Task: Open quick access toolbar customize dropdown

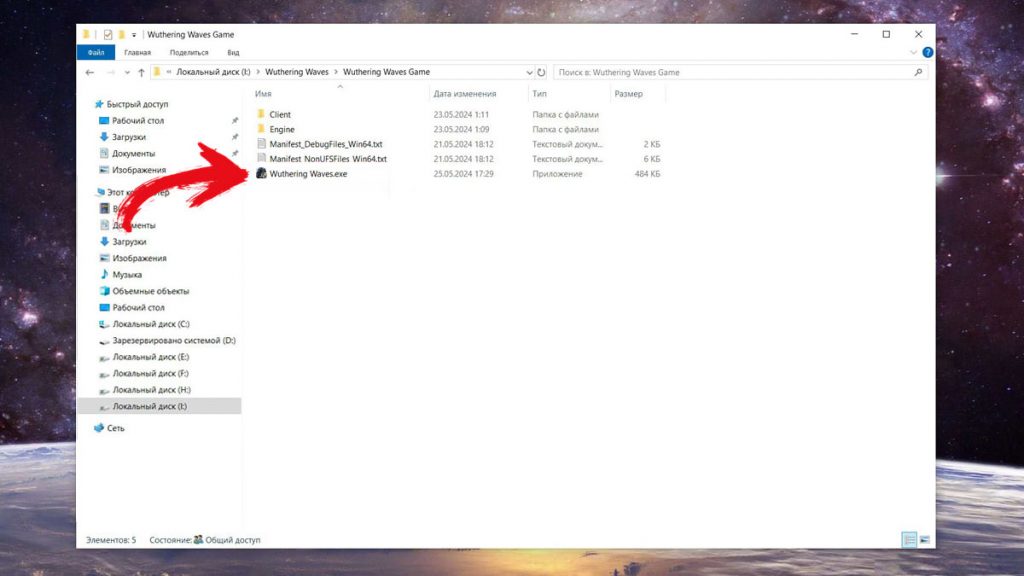Action: pos(134,35)
